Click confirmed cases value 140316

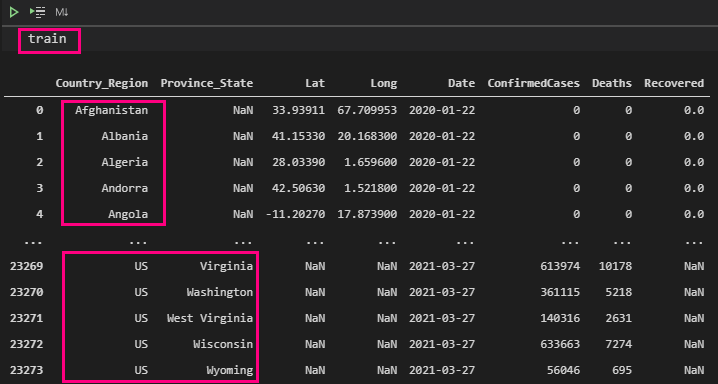(560, 318)
